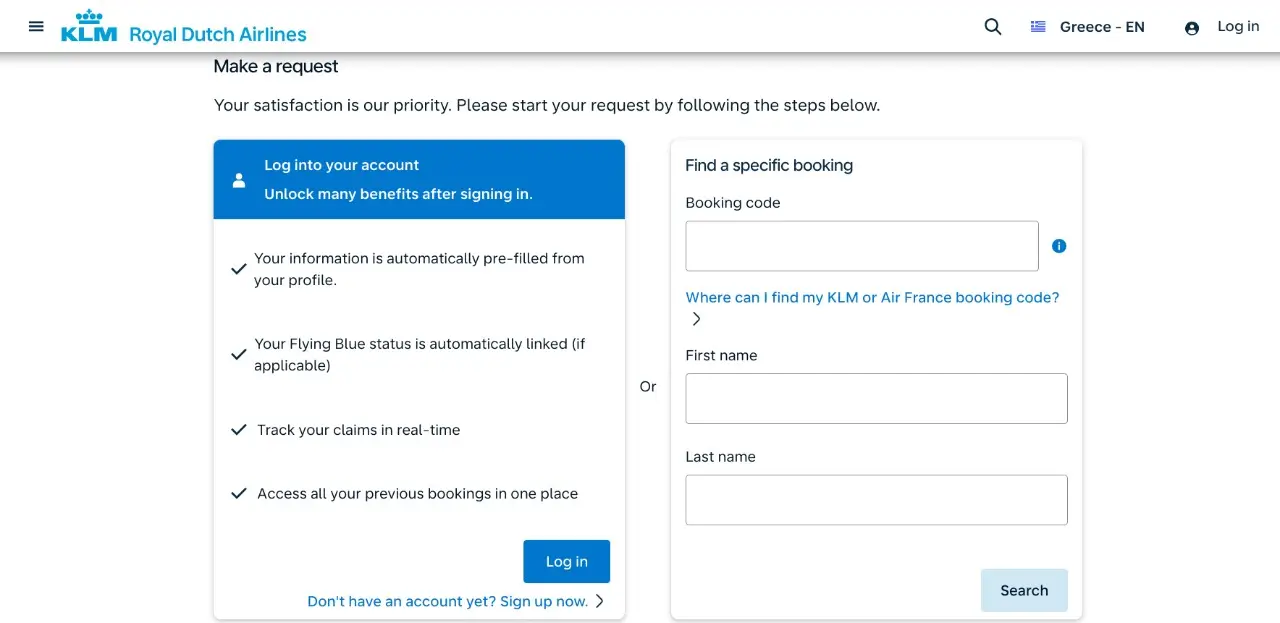Click the profile avatar icon in header
1280x623 pixels.
pyautogui.click(x=1192, y=28)
